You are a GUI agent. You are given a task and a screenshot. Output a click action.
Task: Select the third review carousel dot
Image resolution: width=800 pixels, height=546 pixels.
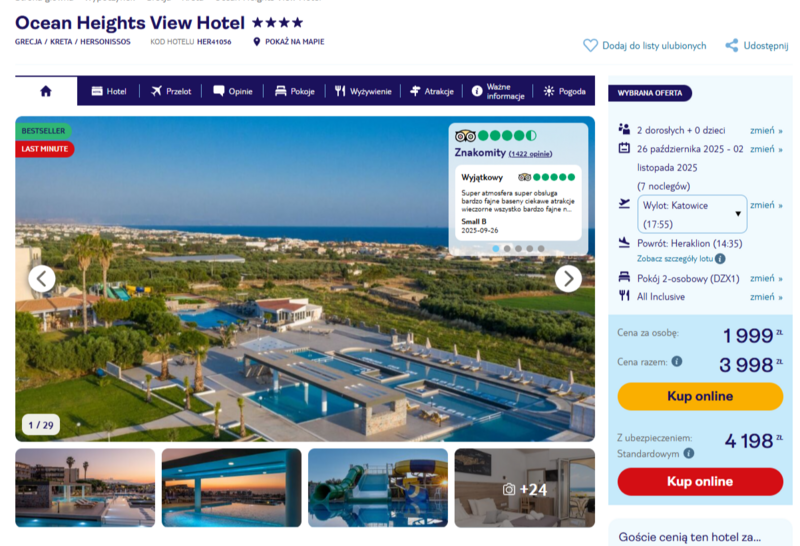click(x=518, y=249)
